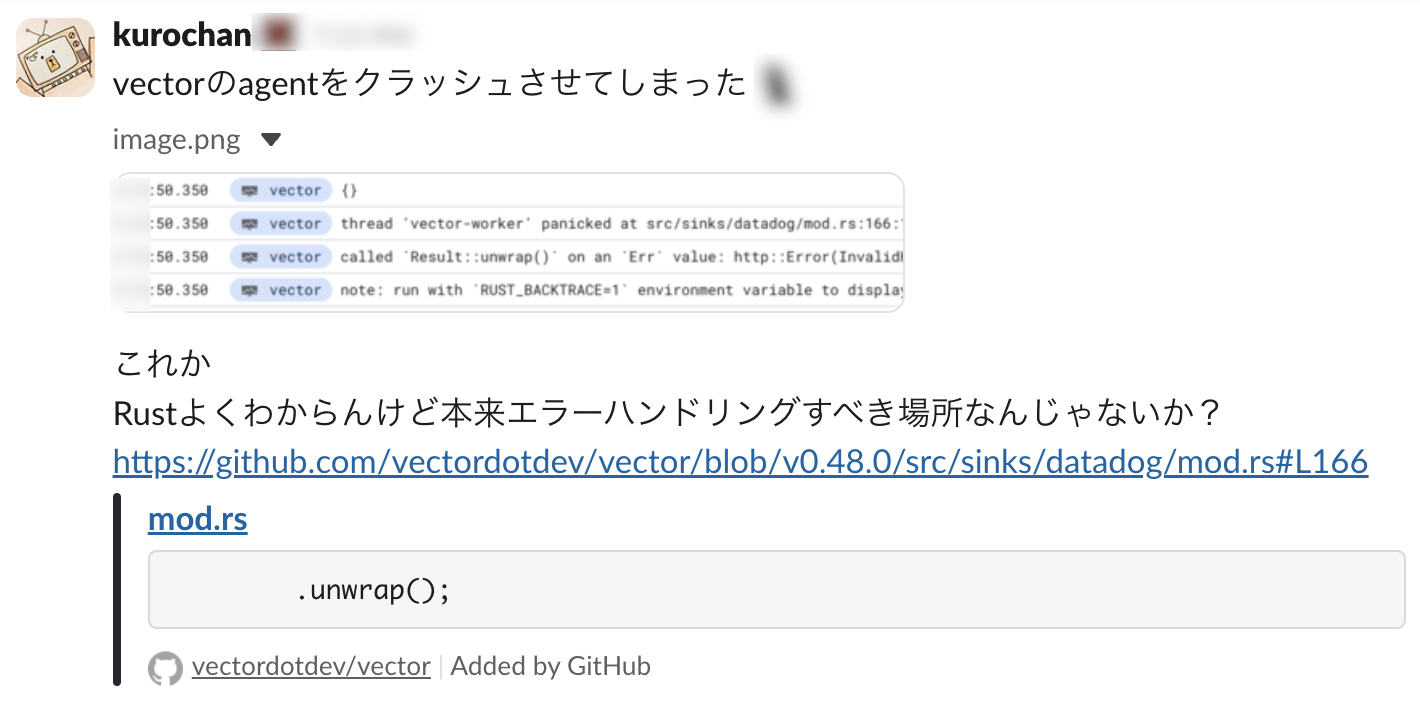
Task: Click kurochan's username to view their profile
Action: tap(182, 33)
